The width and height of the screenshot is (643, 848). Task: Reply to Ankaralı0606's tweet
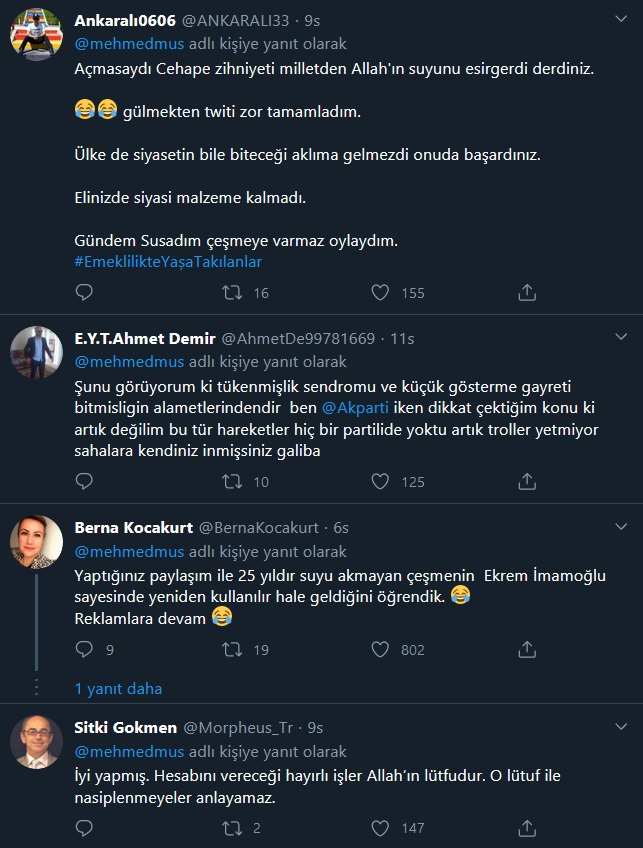pyautogui.click(x=85, y=292)
